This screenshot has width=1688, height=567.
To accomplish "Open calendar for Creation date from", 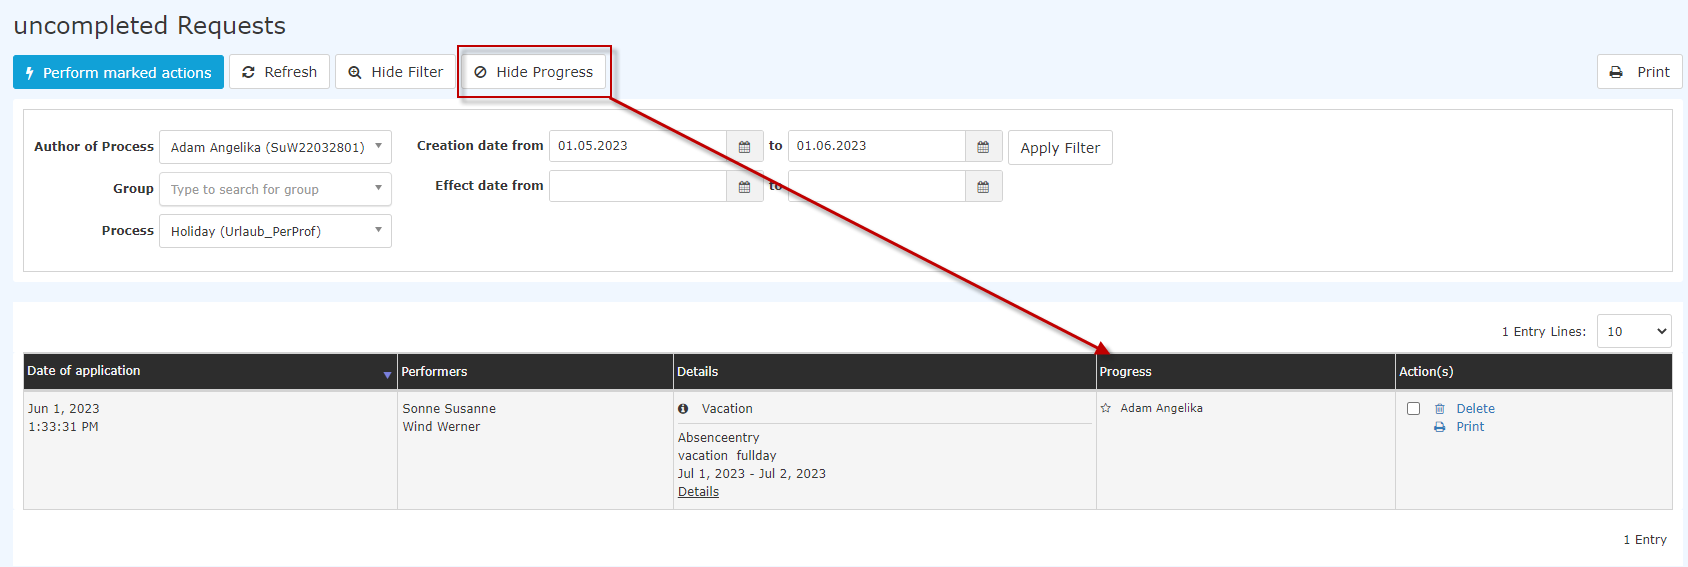I will pos(745,147).
